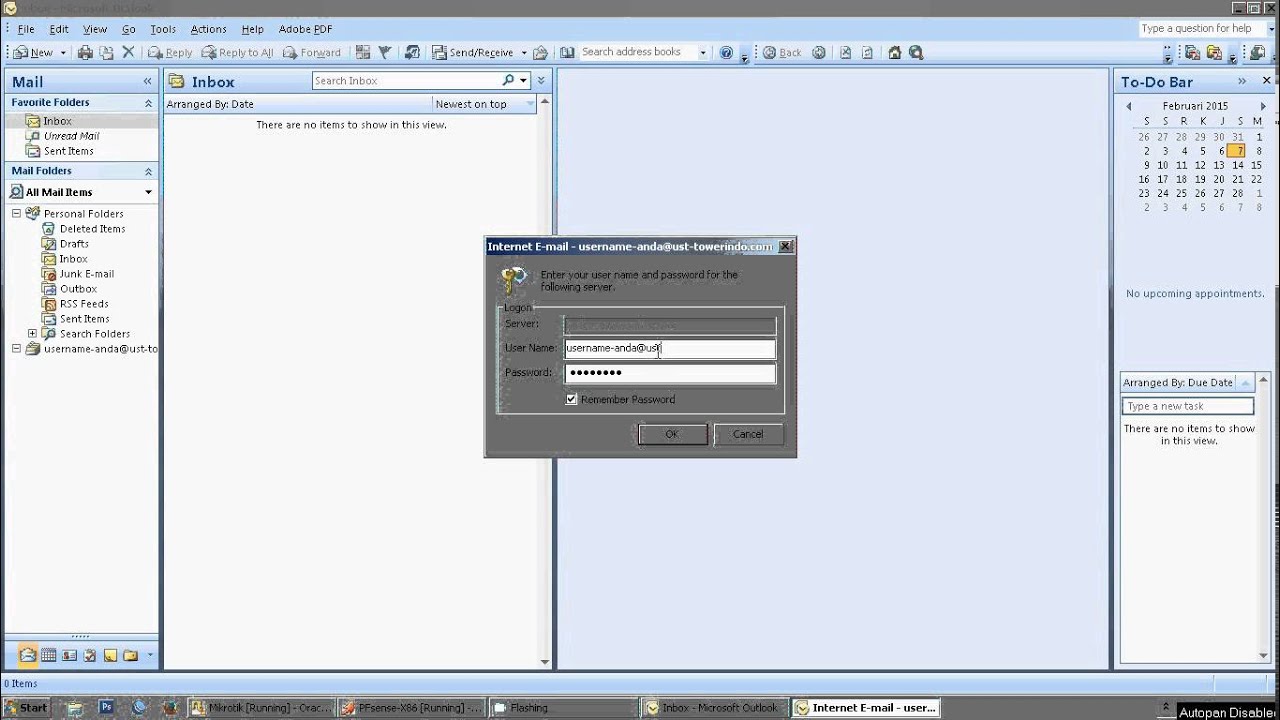The height and width of the screenshot is (720, 1280).
Task: Click the Type a new task field
Action: (1187, 406)
